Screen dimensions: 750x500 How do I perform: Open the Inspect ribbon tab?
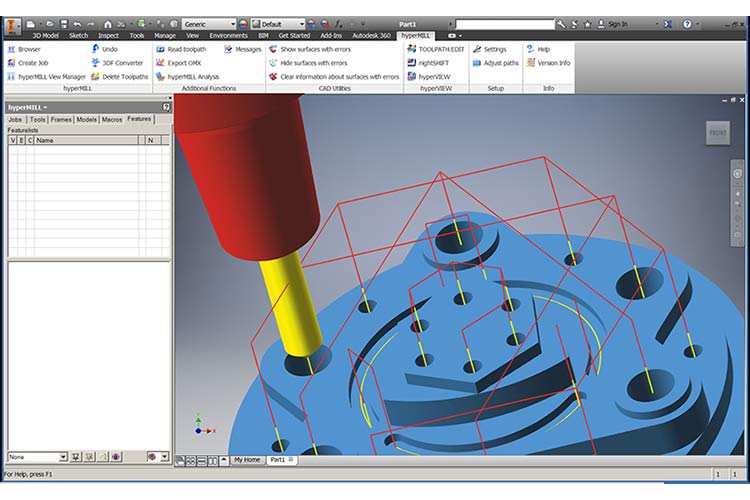(109, 35)
